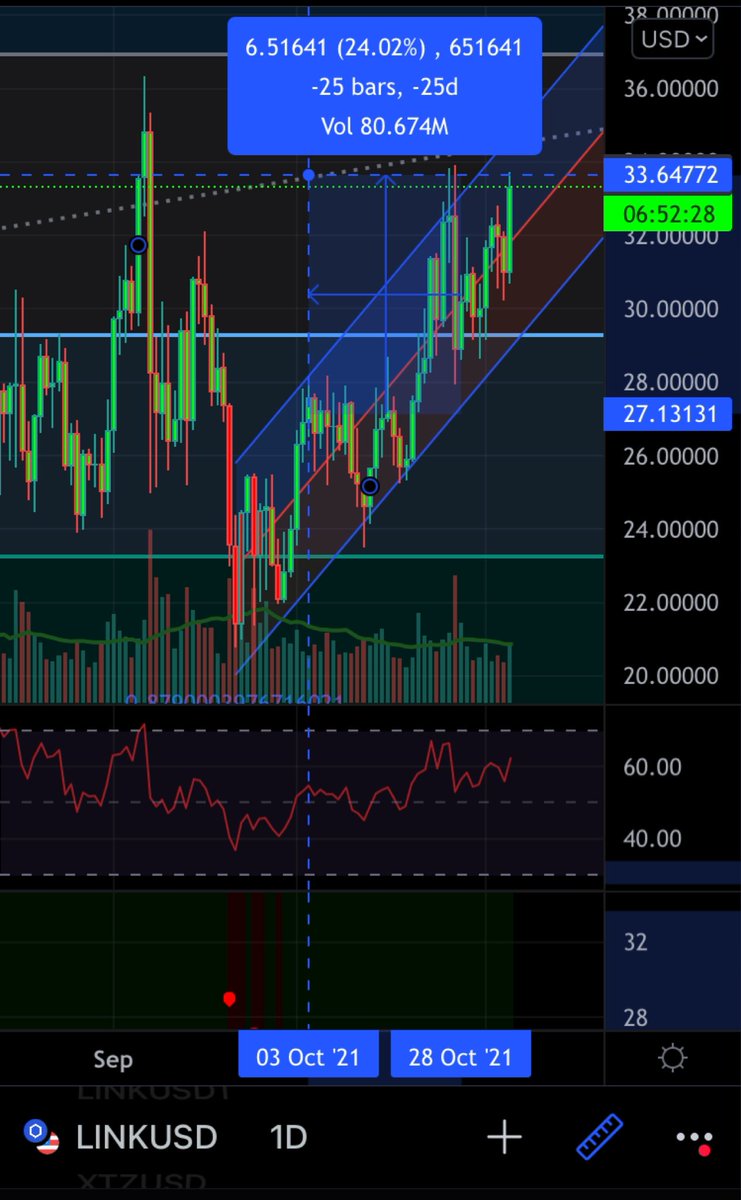Click the 33.64772 price label
The image size is (741, 1200).
coord(669,176)
